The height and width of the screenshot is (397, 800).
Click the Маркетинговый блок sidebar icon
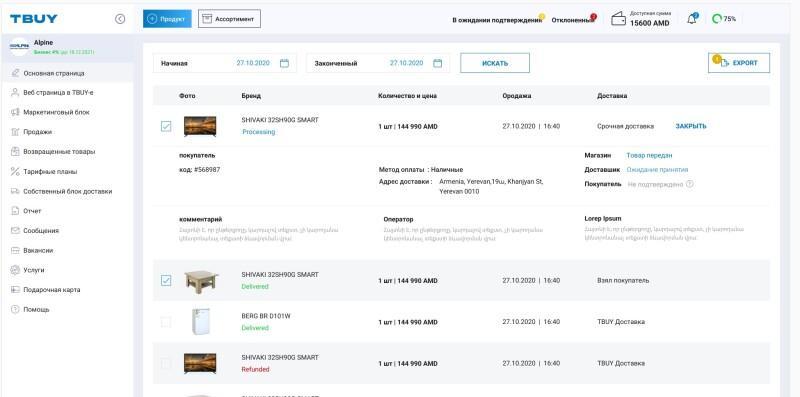pos(15,112)
